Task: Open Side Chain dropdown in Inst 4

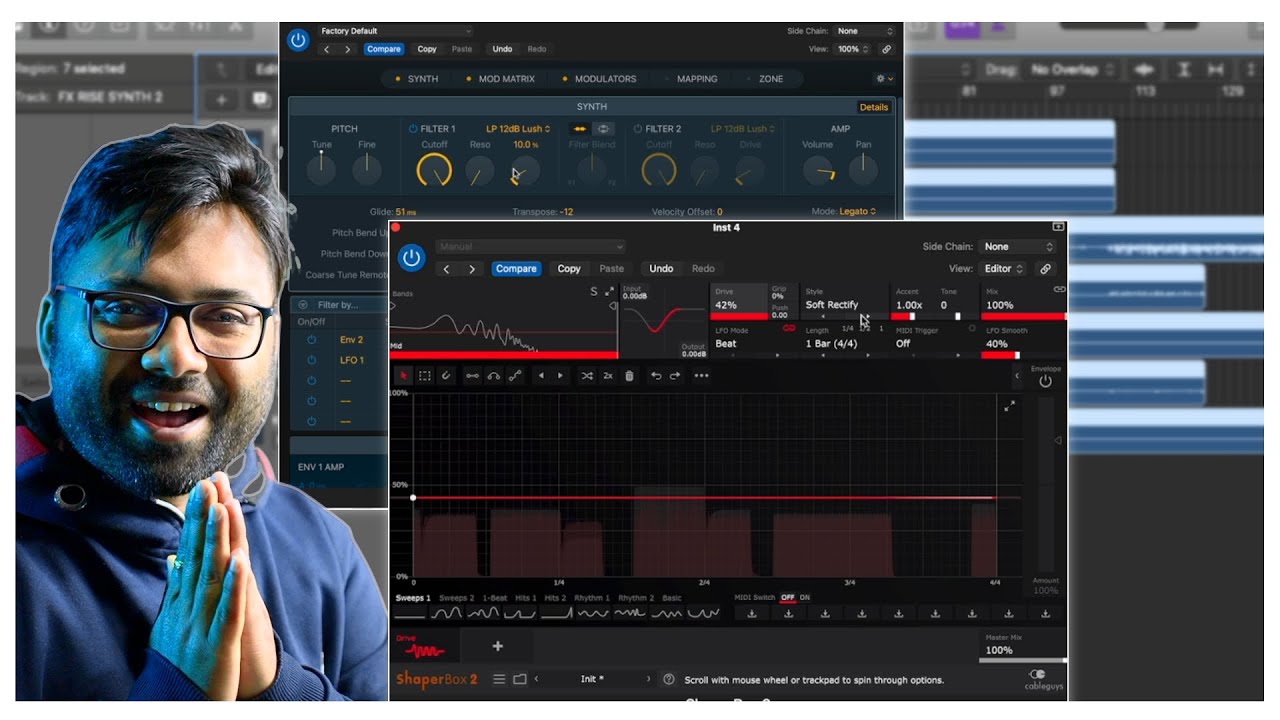Action: pos(1018,246)
